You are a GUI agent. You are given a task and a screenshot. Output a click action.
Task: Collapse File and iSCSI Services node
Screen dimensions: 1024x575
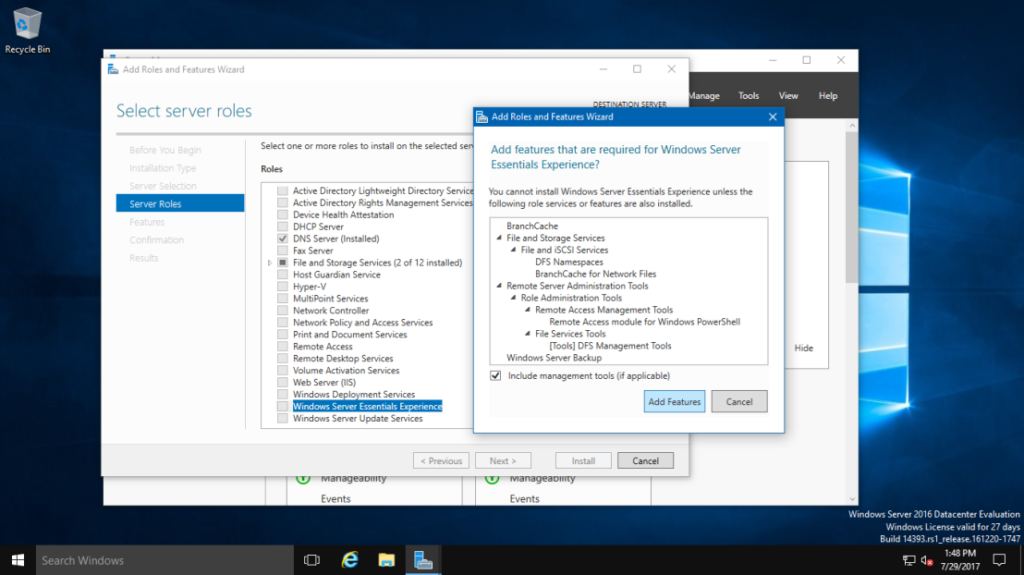click(513, 250)
